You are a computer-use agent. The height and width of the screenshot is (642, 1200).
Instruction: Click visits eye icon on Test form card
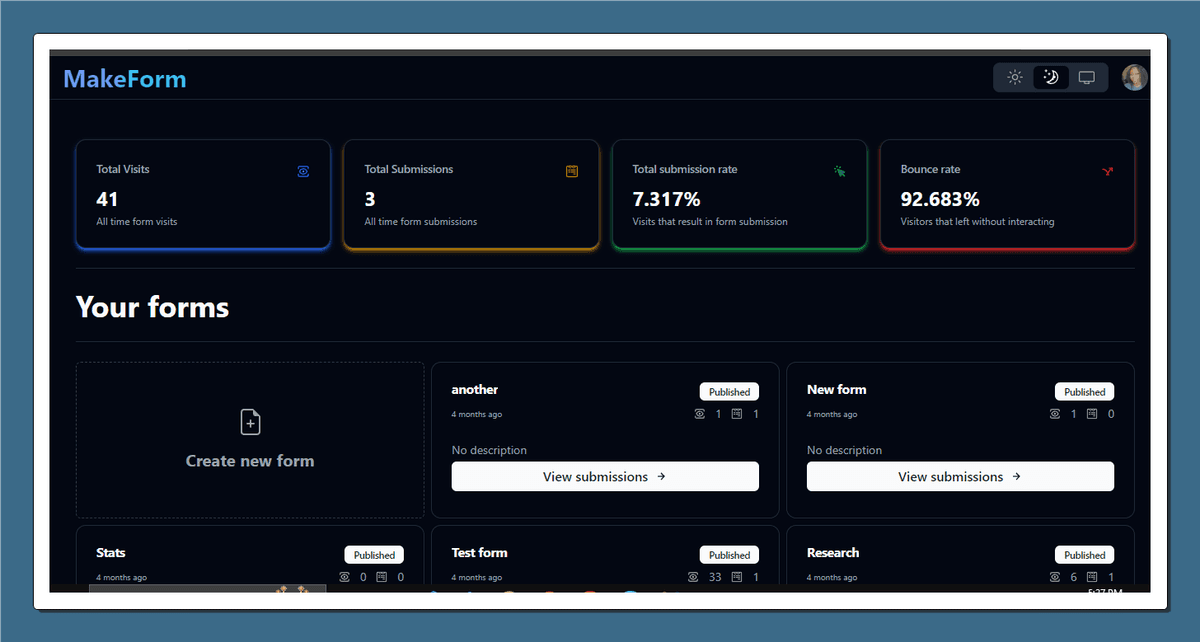694,577
